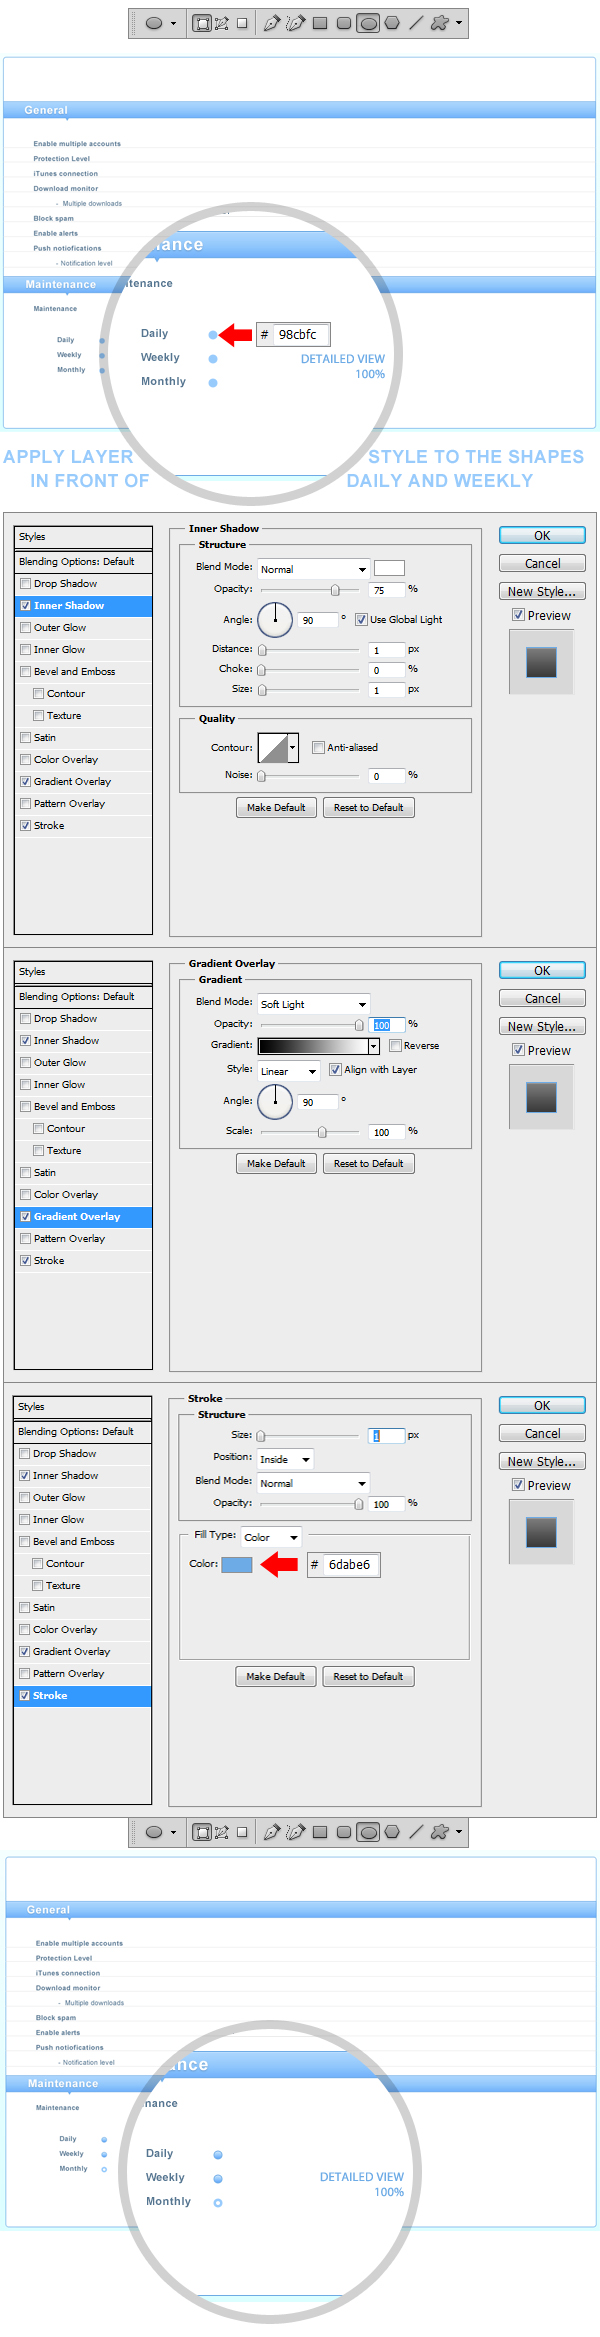600x2337 pixels.
Task: Choose the Rectangle shape tool in the topmost options bar
Action: 320,23
